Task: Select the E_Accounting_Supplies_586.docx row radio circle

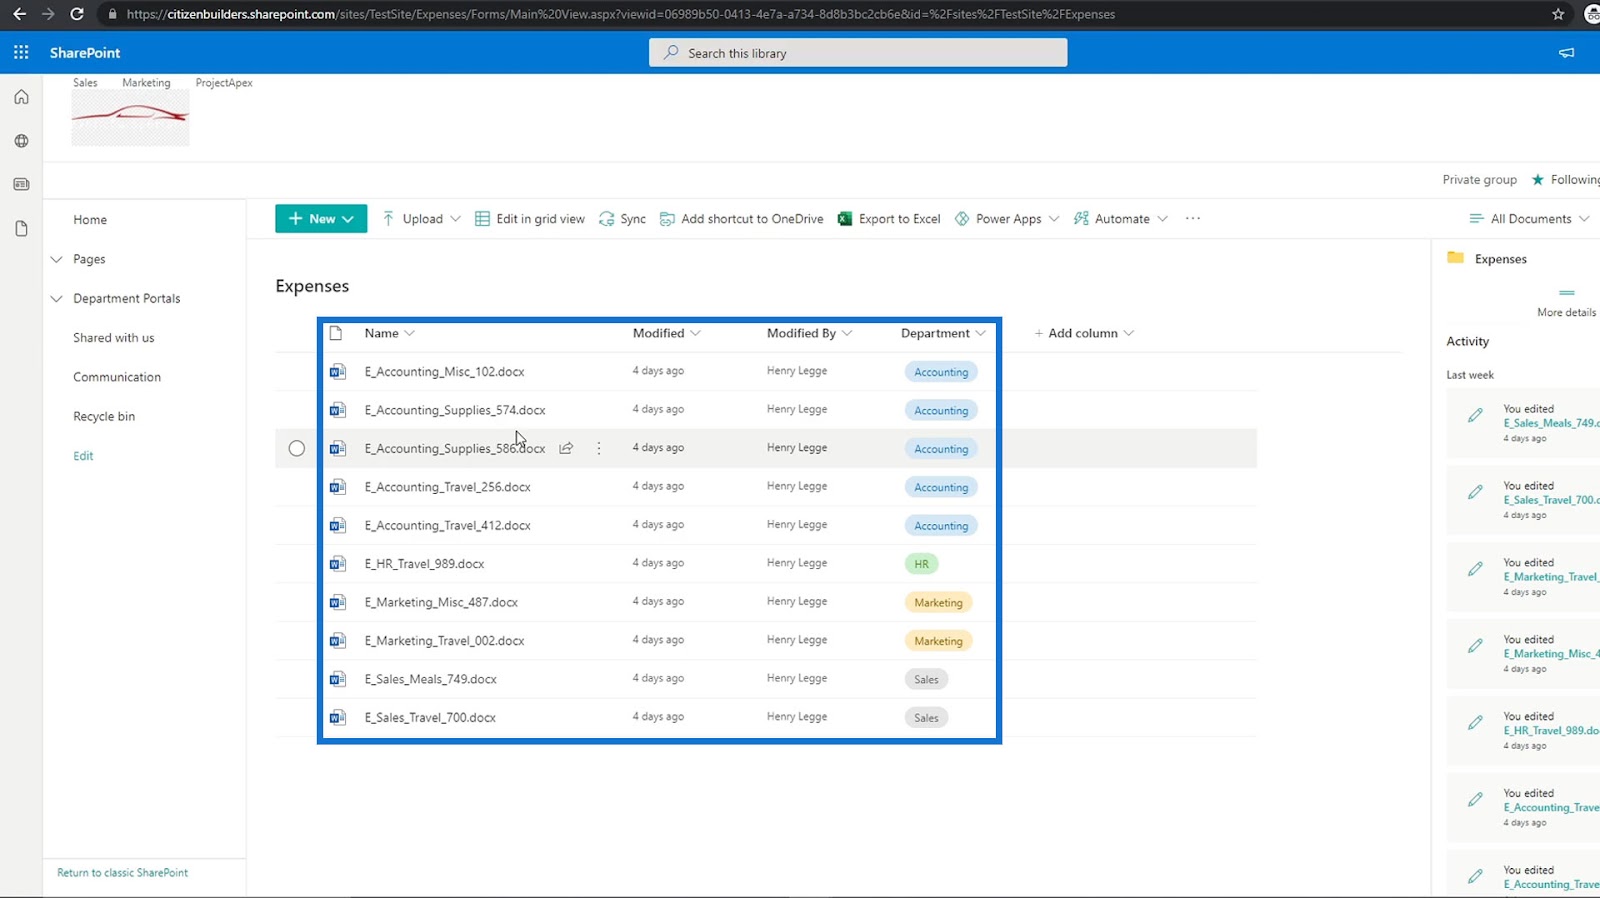Action: tap(297, 448)
